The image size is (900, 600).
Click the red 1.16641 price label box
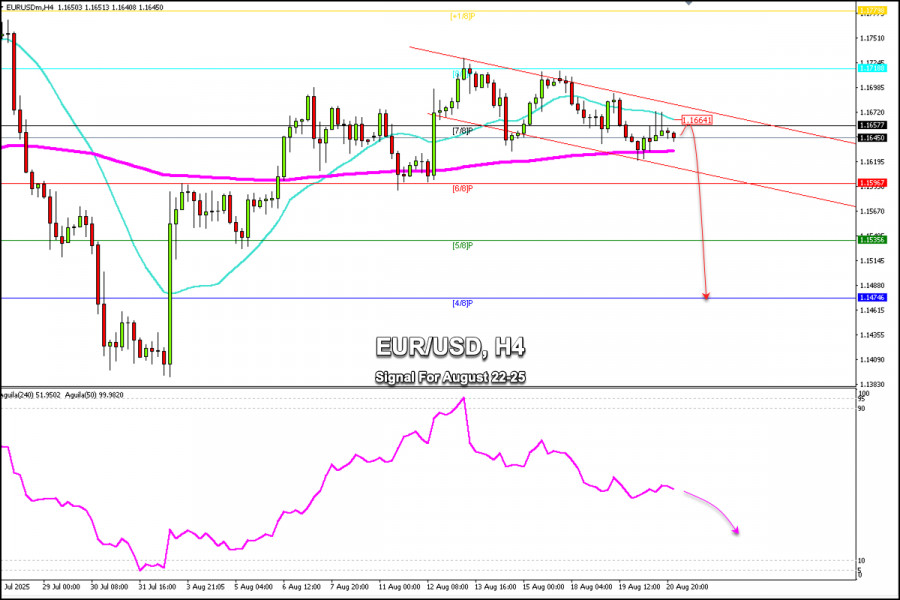point(697,120)
